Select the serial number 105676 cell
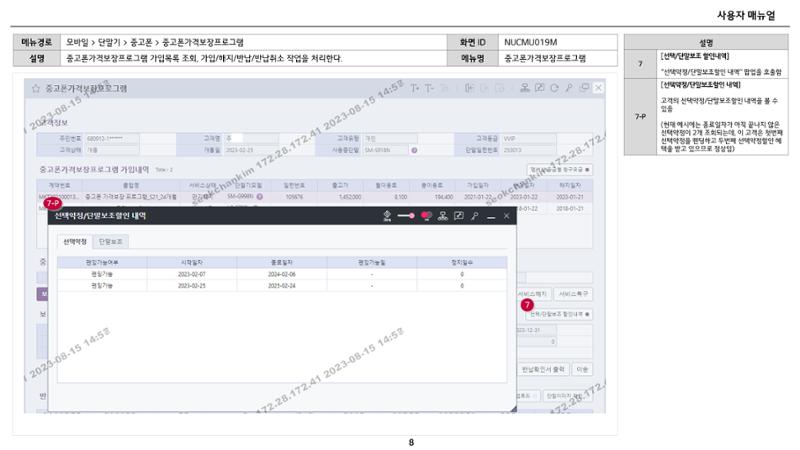The image size is (800, 450). pos(294,196)
